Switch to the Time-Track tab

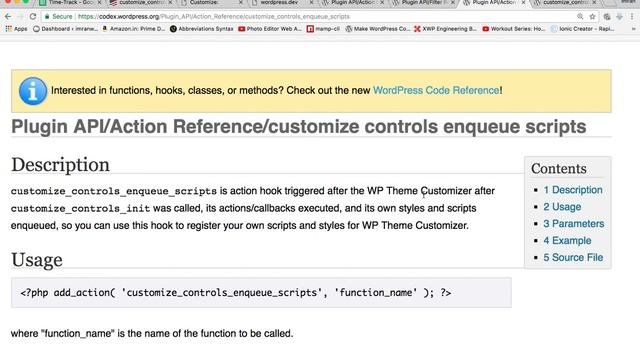coord(70,2)
